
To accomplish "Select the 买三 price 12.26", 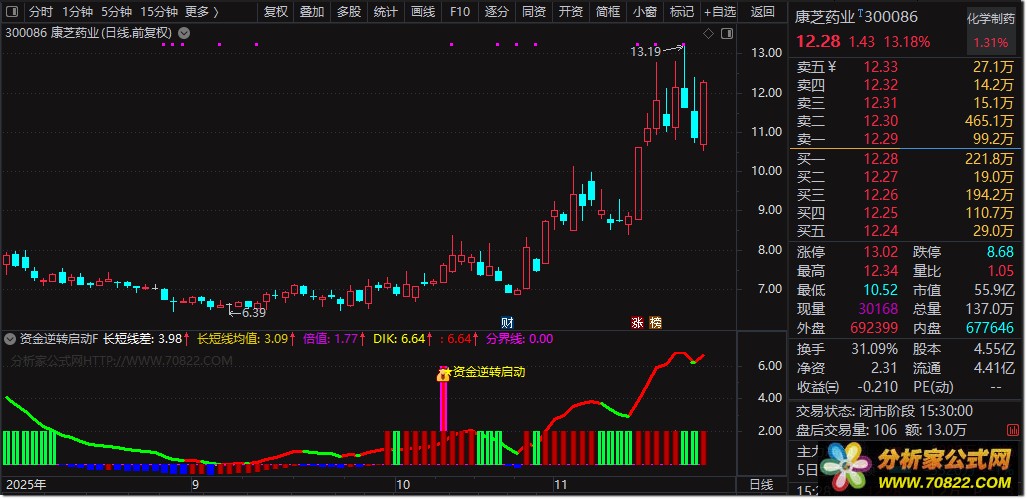I will [x=880, y=195].
